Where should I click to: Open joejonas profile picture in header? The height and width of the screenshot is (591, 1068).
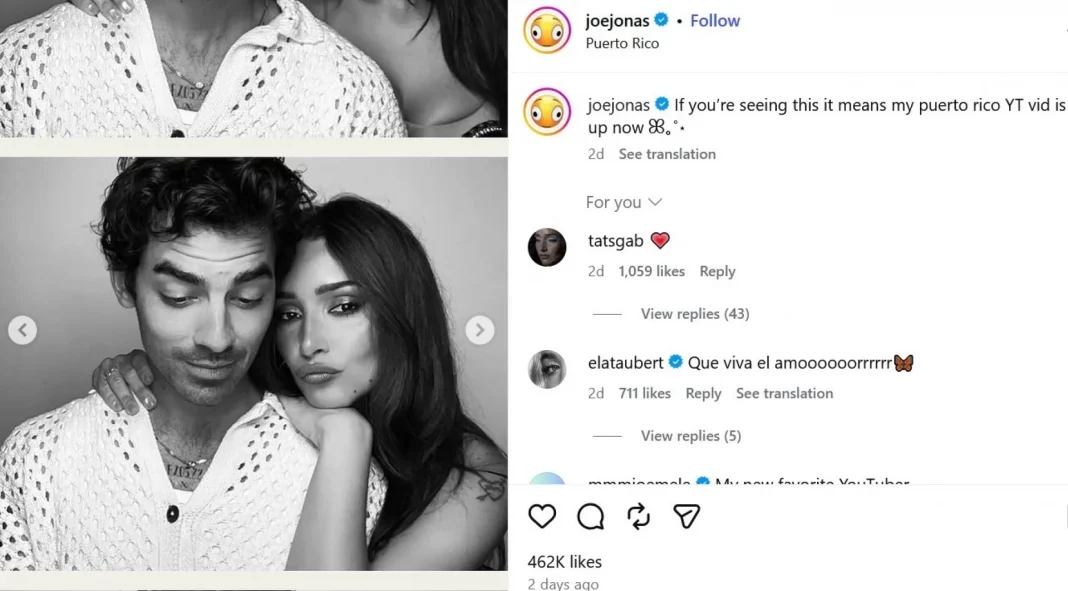tap(547, 30)
